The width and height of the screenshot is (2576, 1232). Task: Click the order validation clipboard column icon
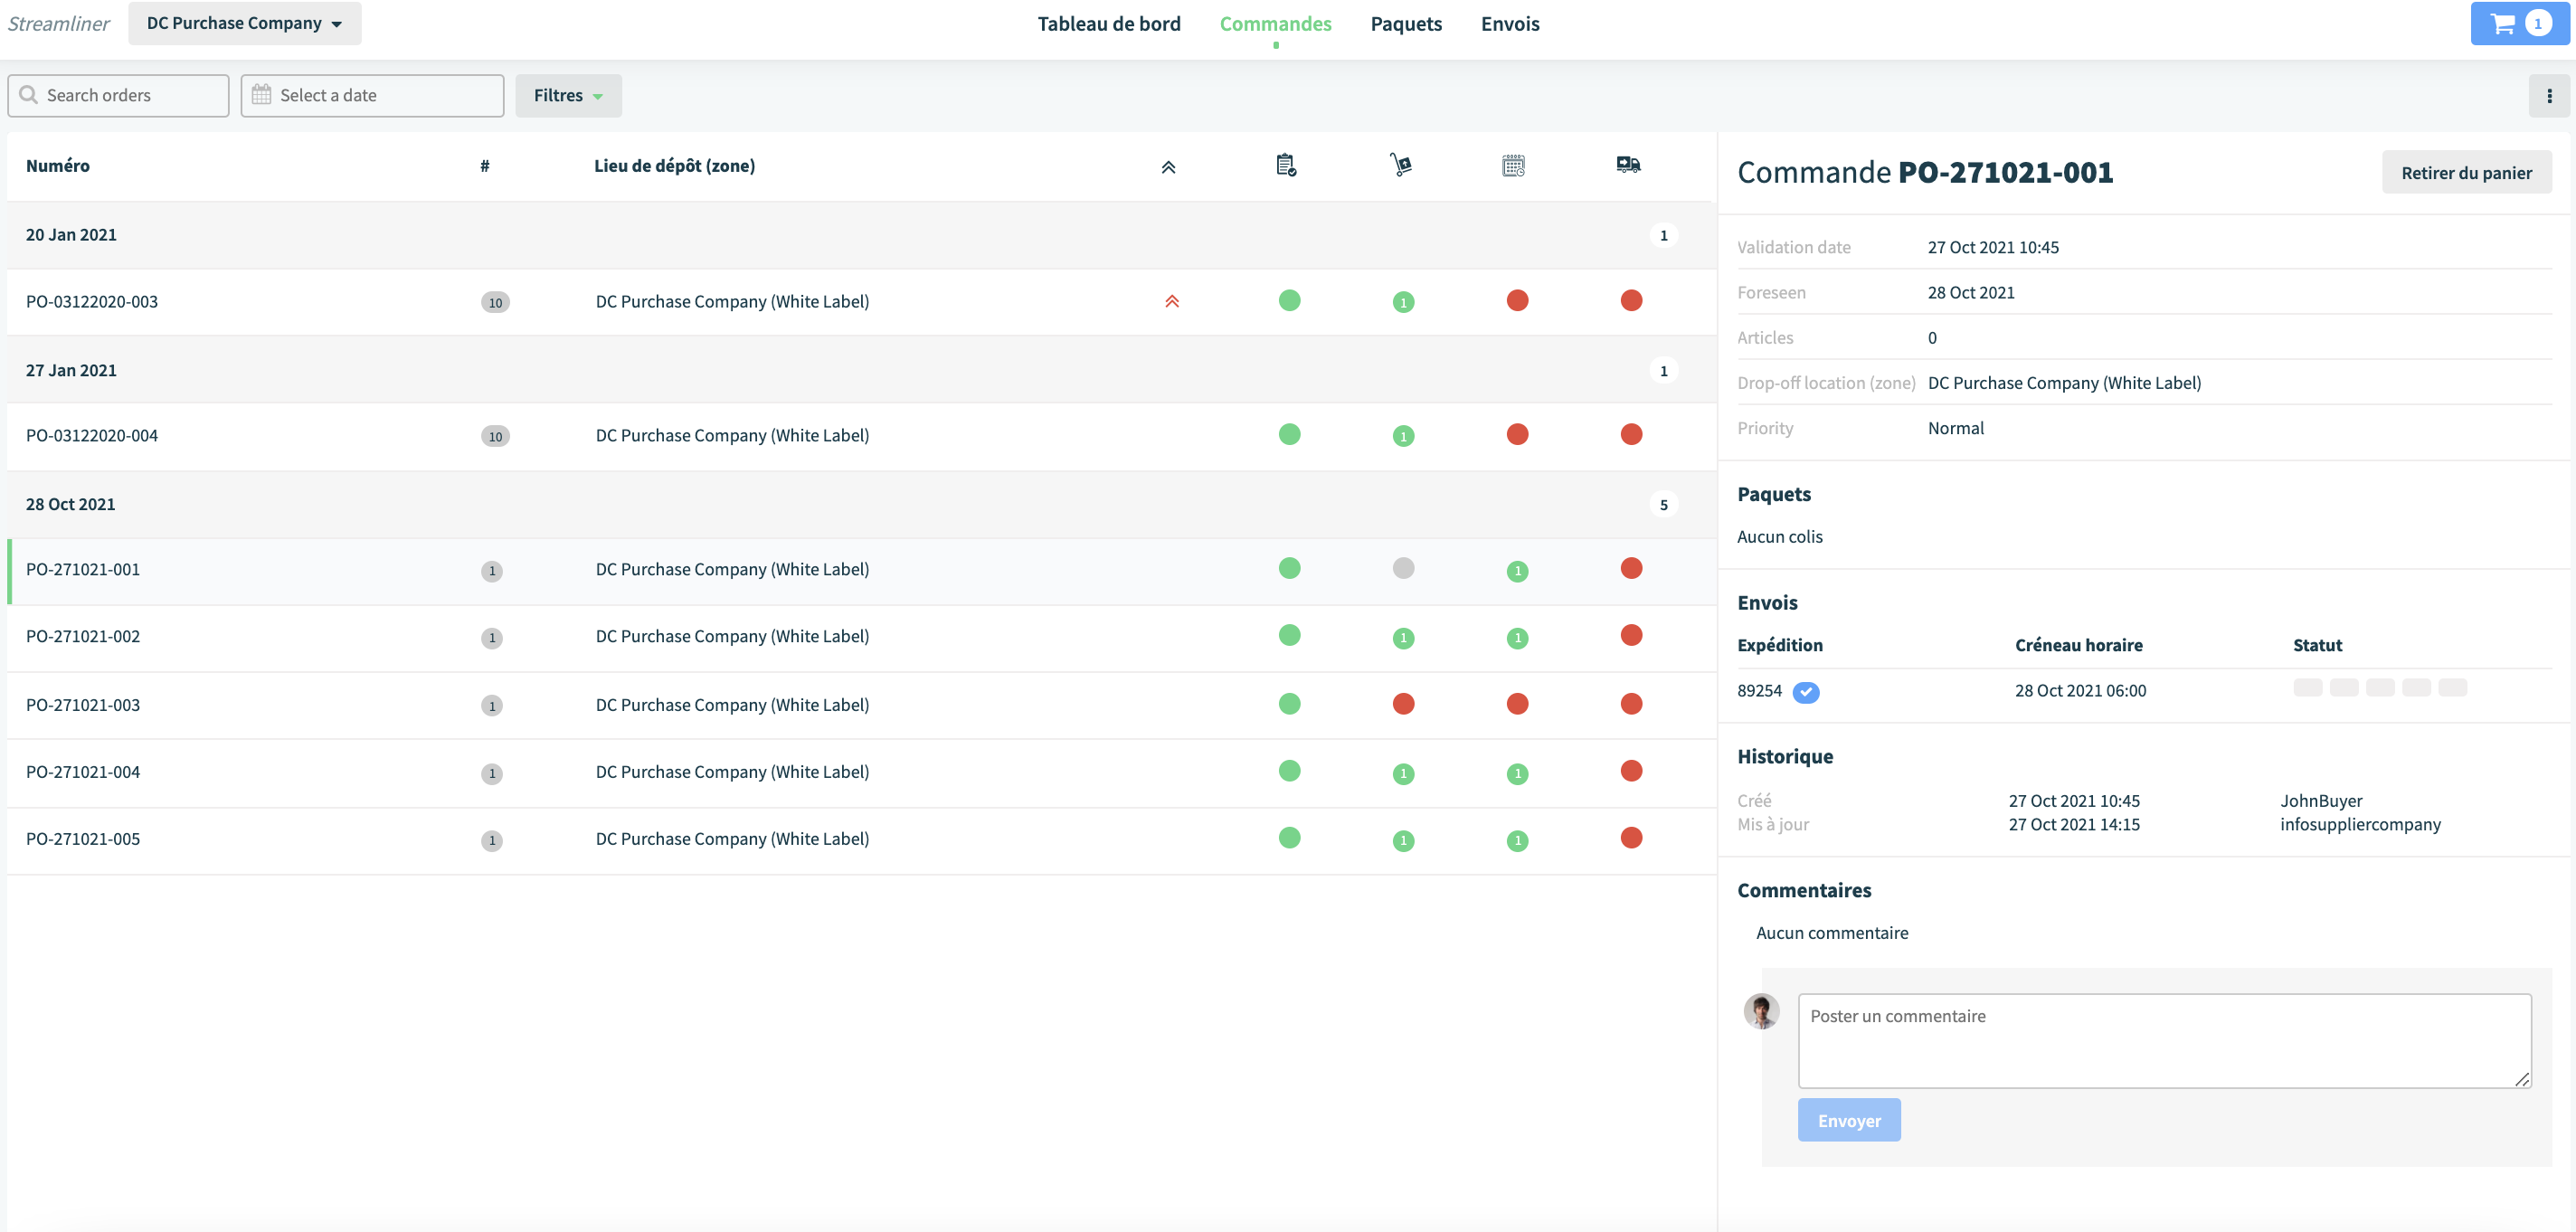coord(1286,165)
